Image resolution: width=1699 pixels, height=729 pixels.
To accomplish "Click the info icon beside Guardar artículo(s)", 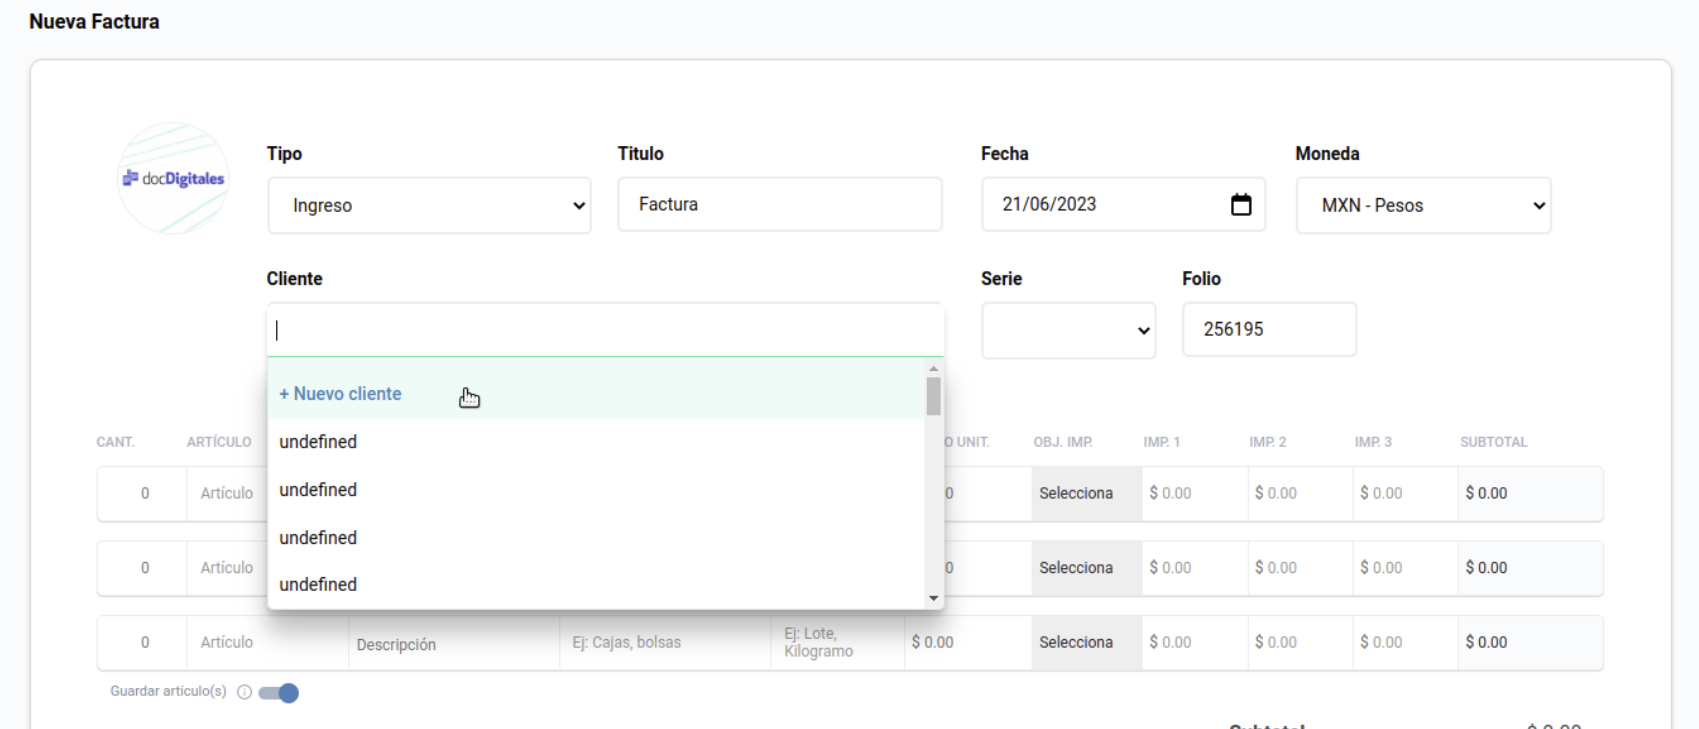I will [x=244, y=692].
